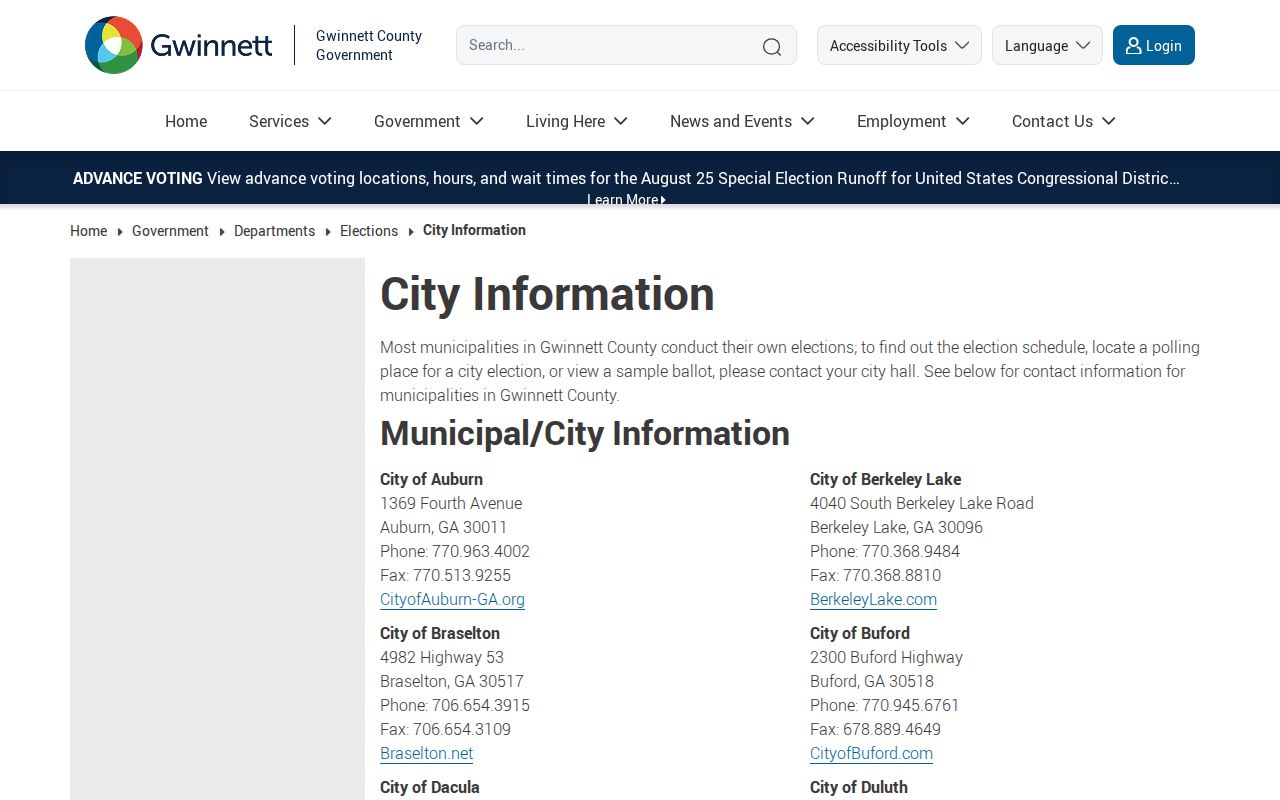Click the City of Duluth heading
The image size is (1280, 800).
tap(859, 787)
